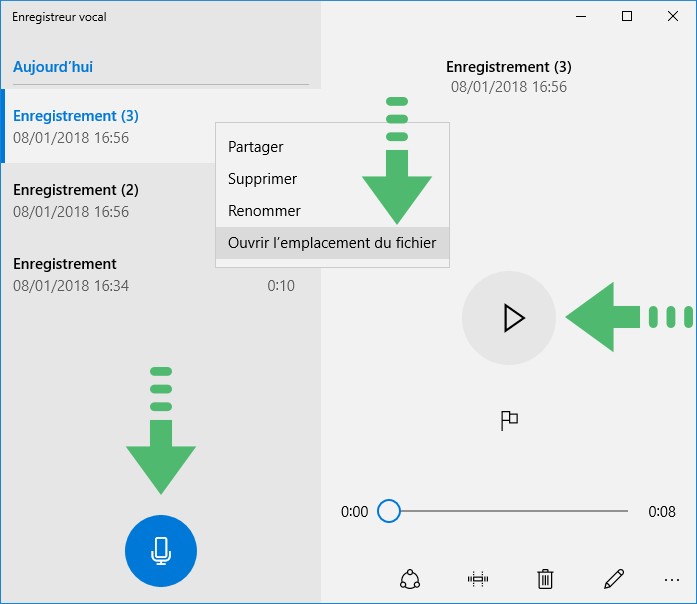
Task: Click the share icon in bottom toolbar
Action: (x=410, y=579)
